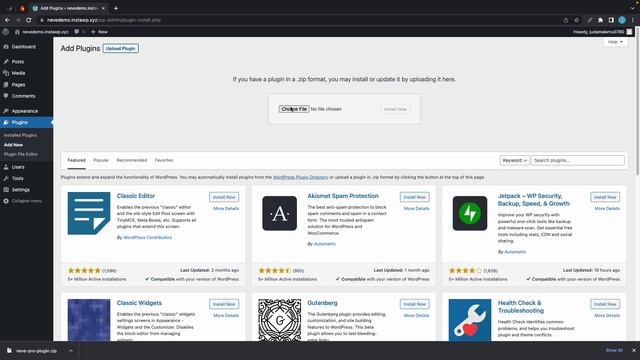Open Chrome profile avatar

point(622,20)
